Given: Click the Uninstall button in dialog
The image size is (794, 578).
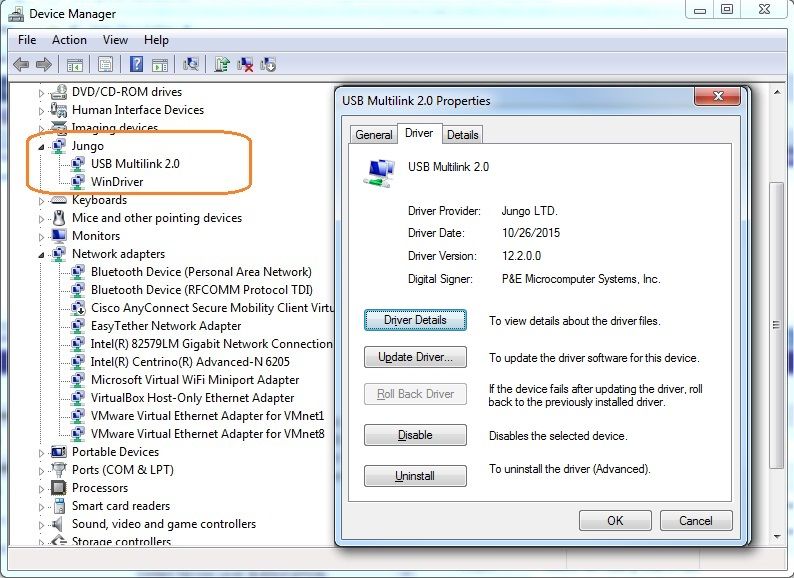Looking at the screenshot, I should pos(415,476).
